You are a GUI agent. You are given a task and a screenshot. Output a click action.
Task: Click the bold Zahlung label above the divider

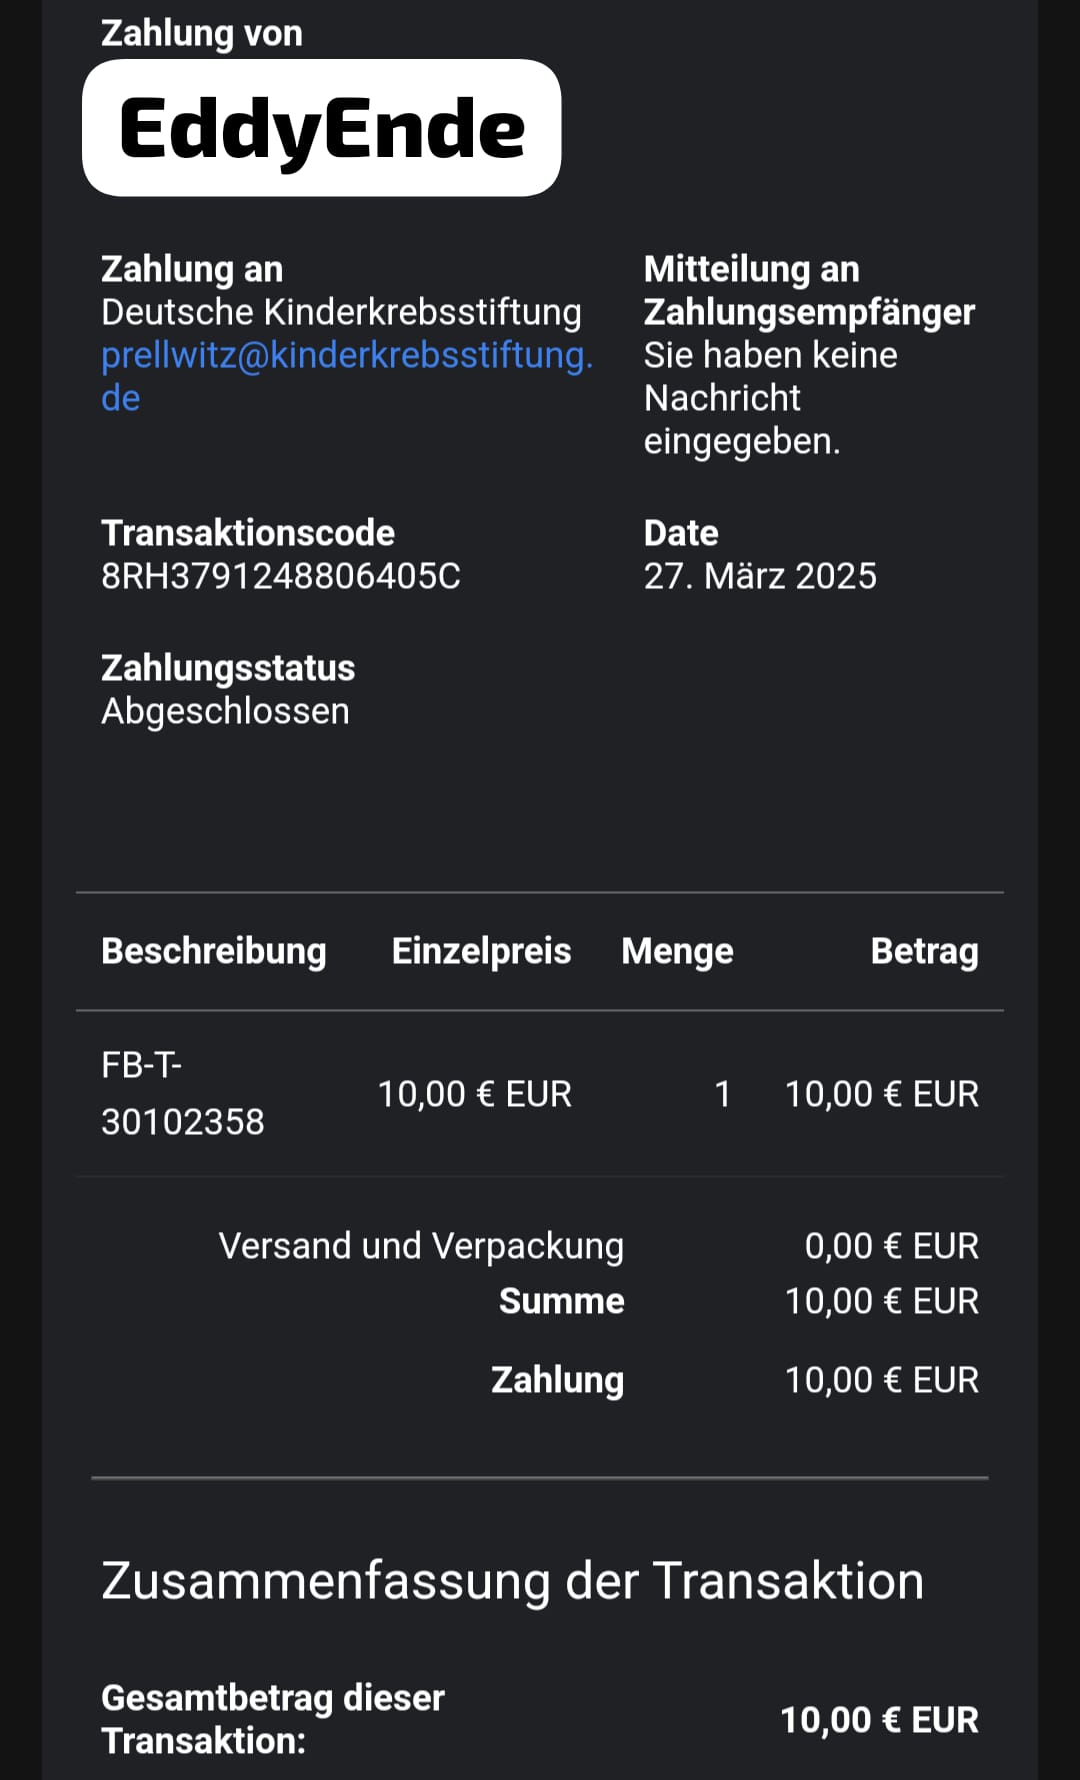click(x=557, y=1380)
